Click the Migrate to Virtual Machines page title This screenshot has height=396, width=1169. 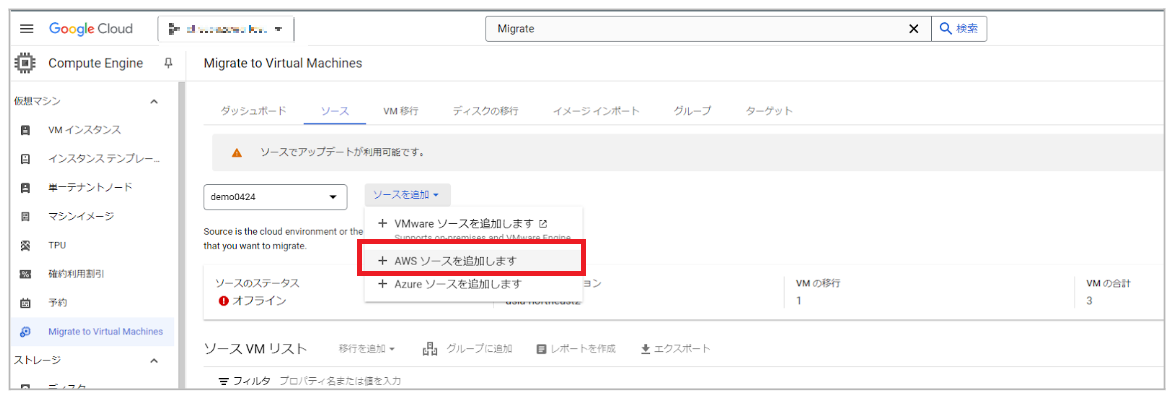point(283,63)
